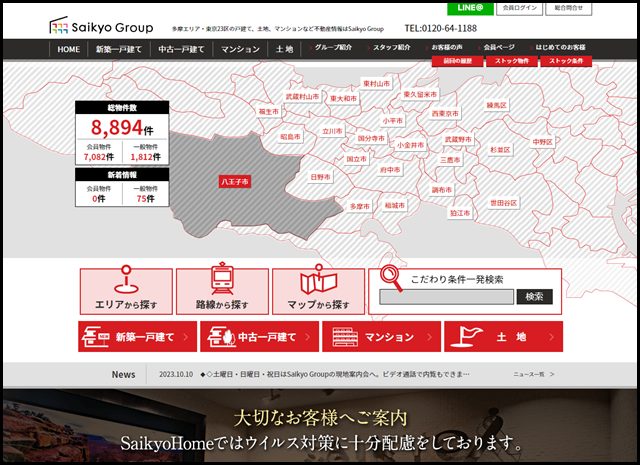This screenshot has height=465, width=640.
Task: Click the 路線から探す train icon
Action: tap(222, 278)
